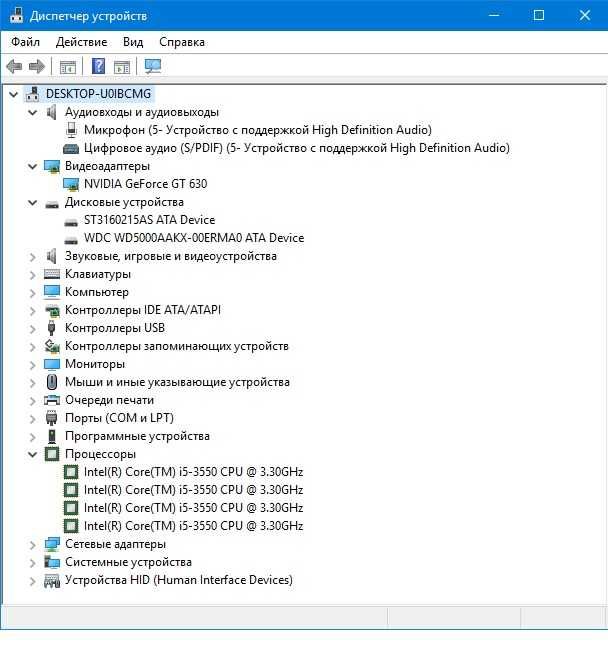
Task: Click the DESKTOP-U0IBCMG computer icon
Action: click(x=32, y=94)
